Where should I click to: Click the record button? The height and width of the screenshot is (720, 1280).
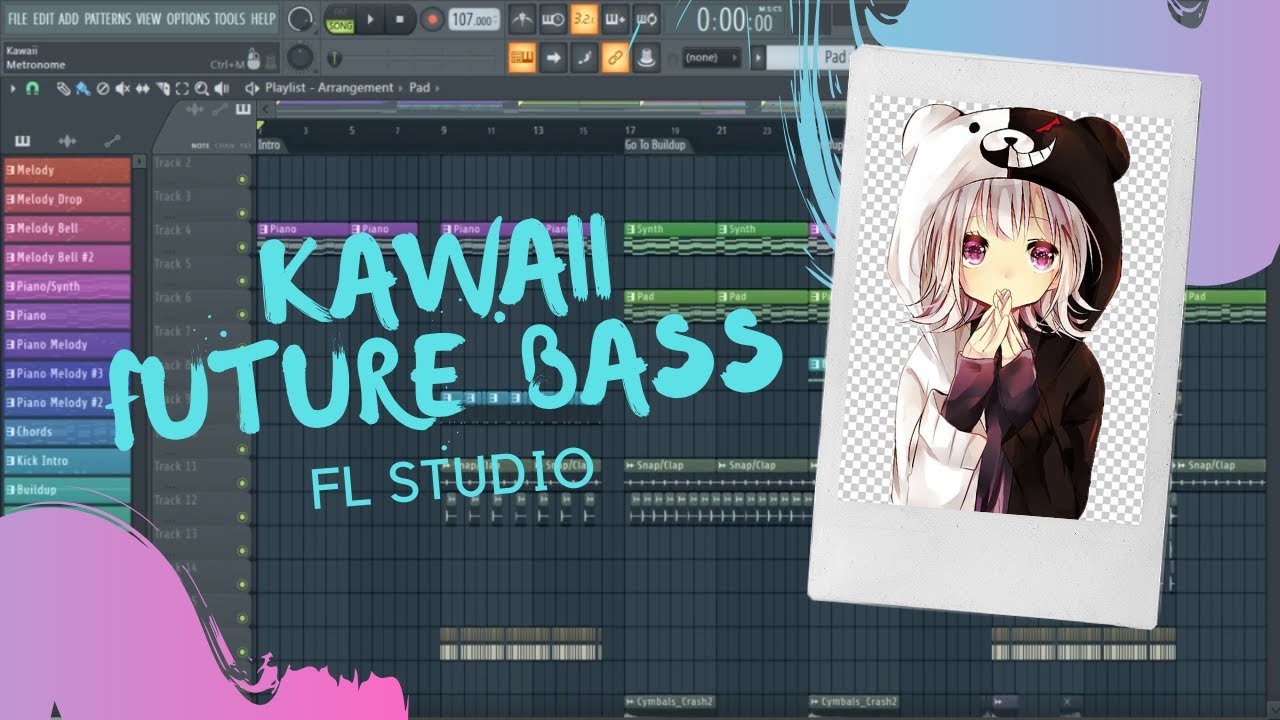tap(432, 19)
